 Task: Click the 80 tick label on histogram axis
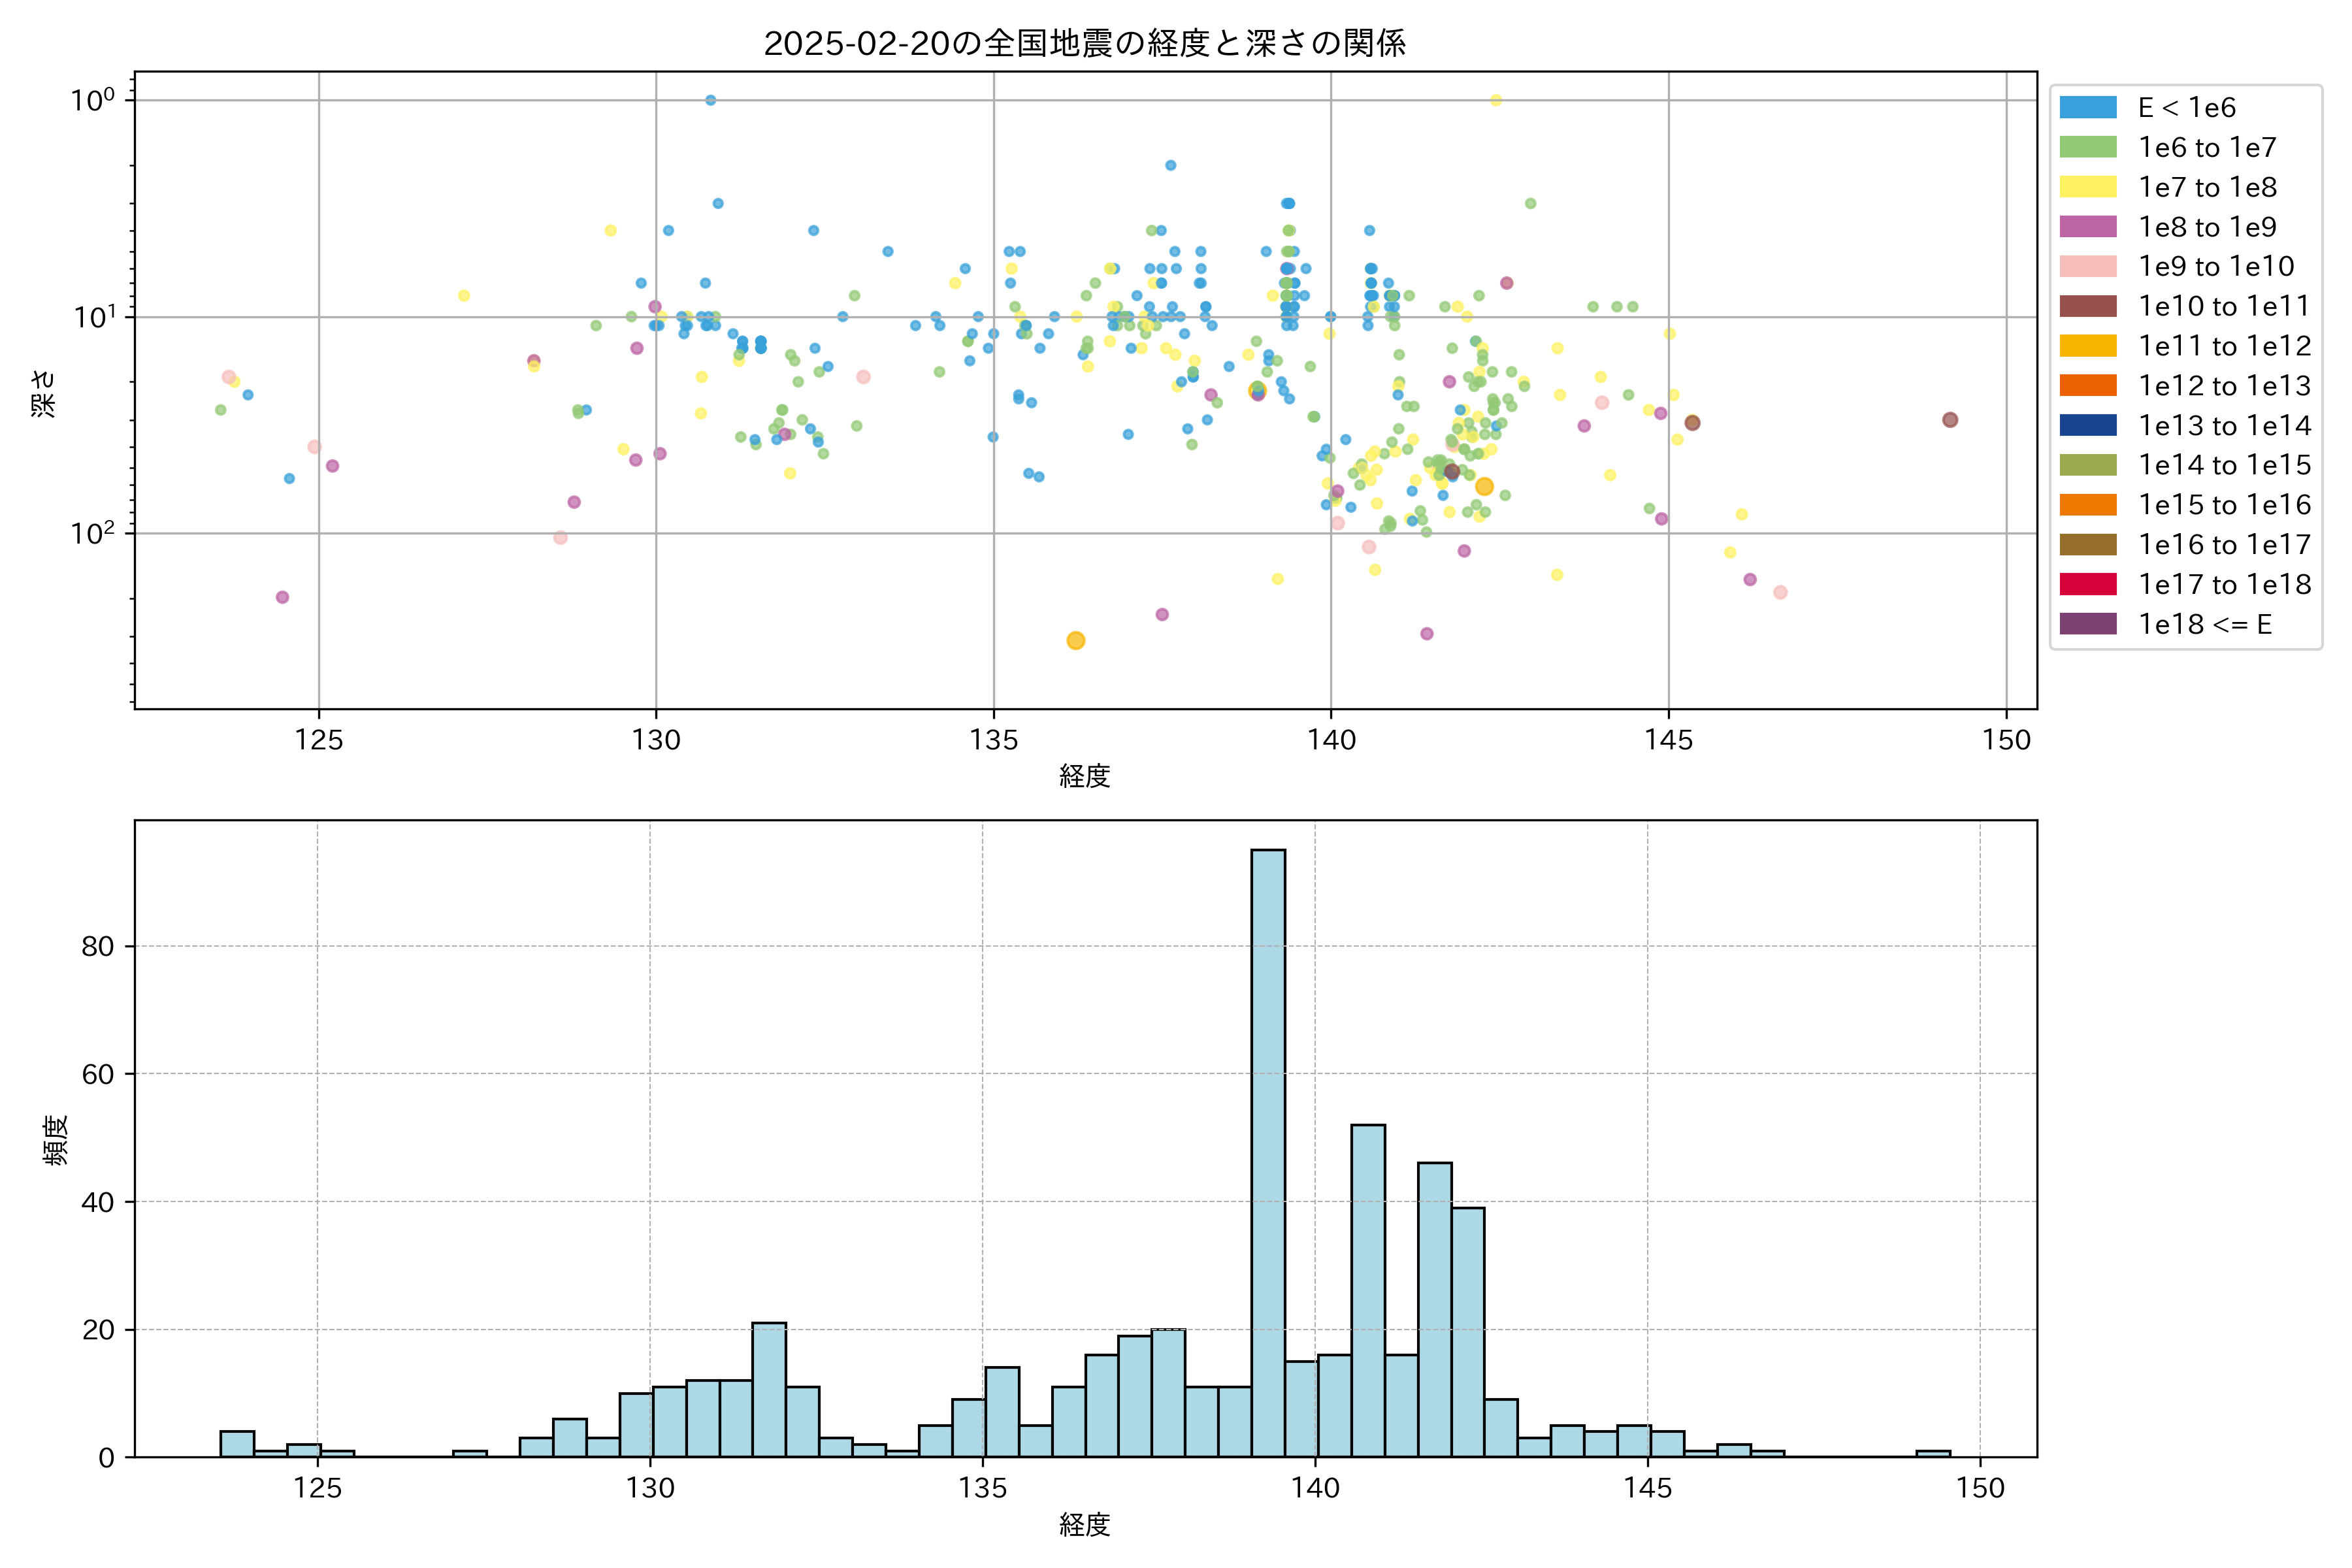point(98,946)
